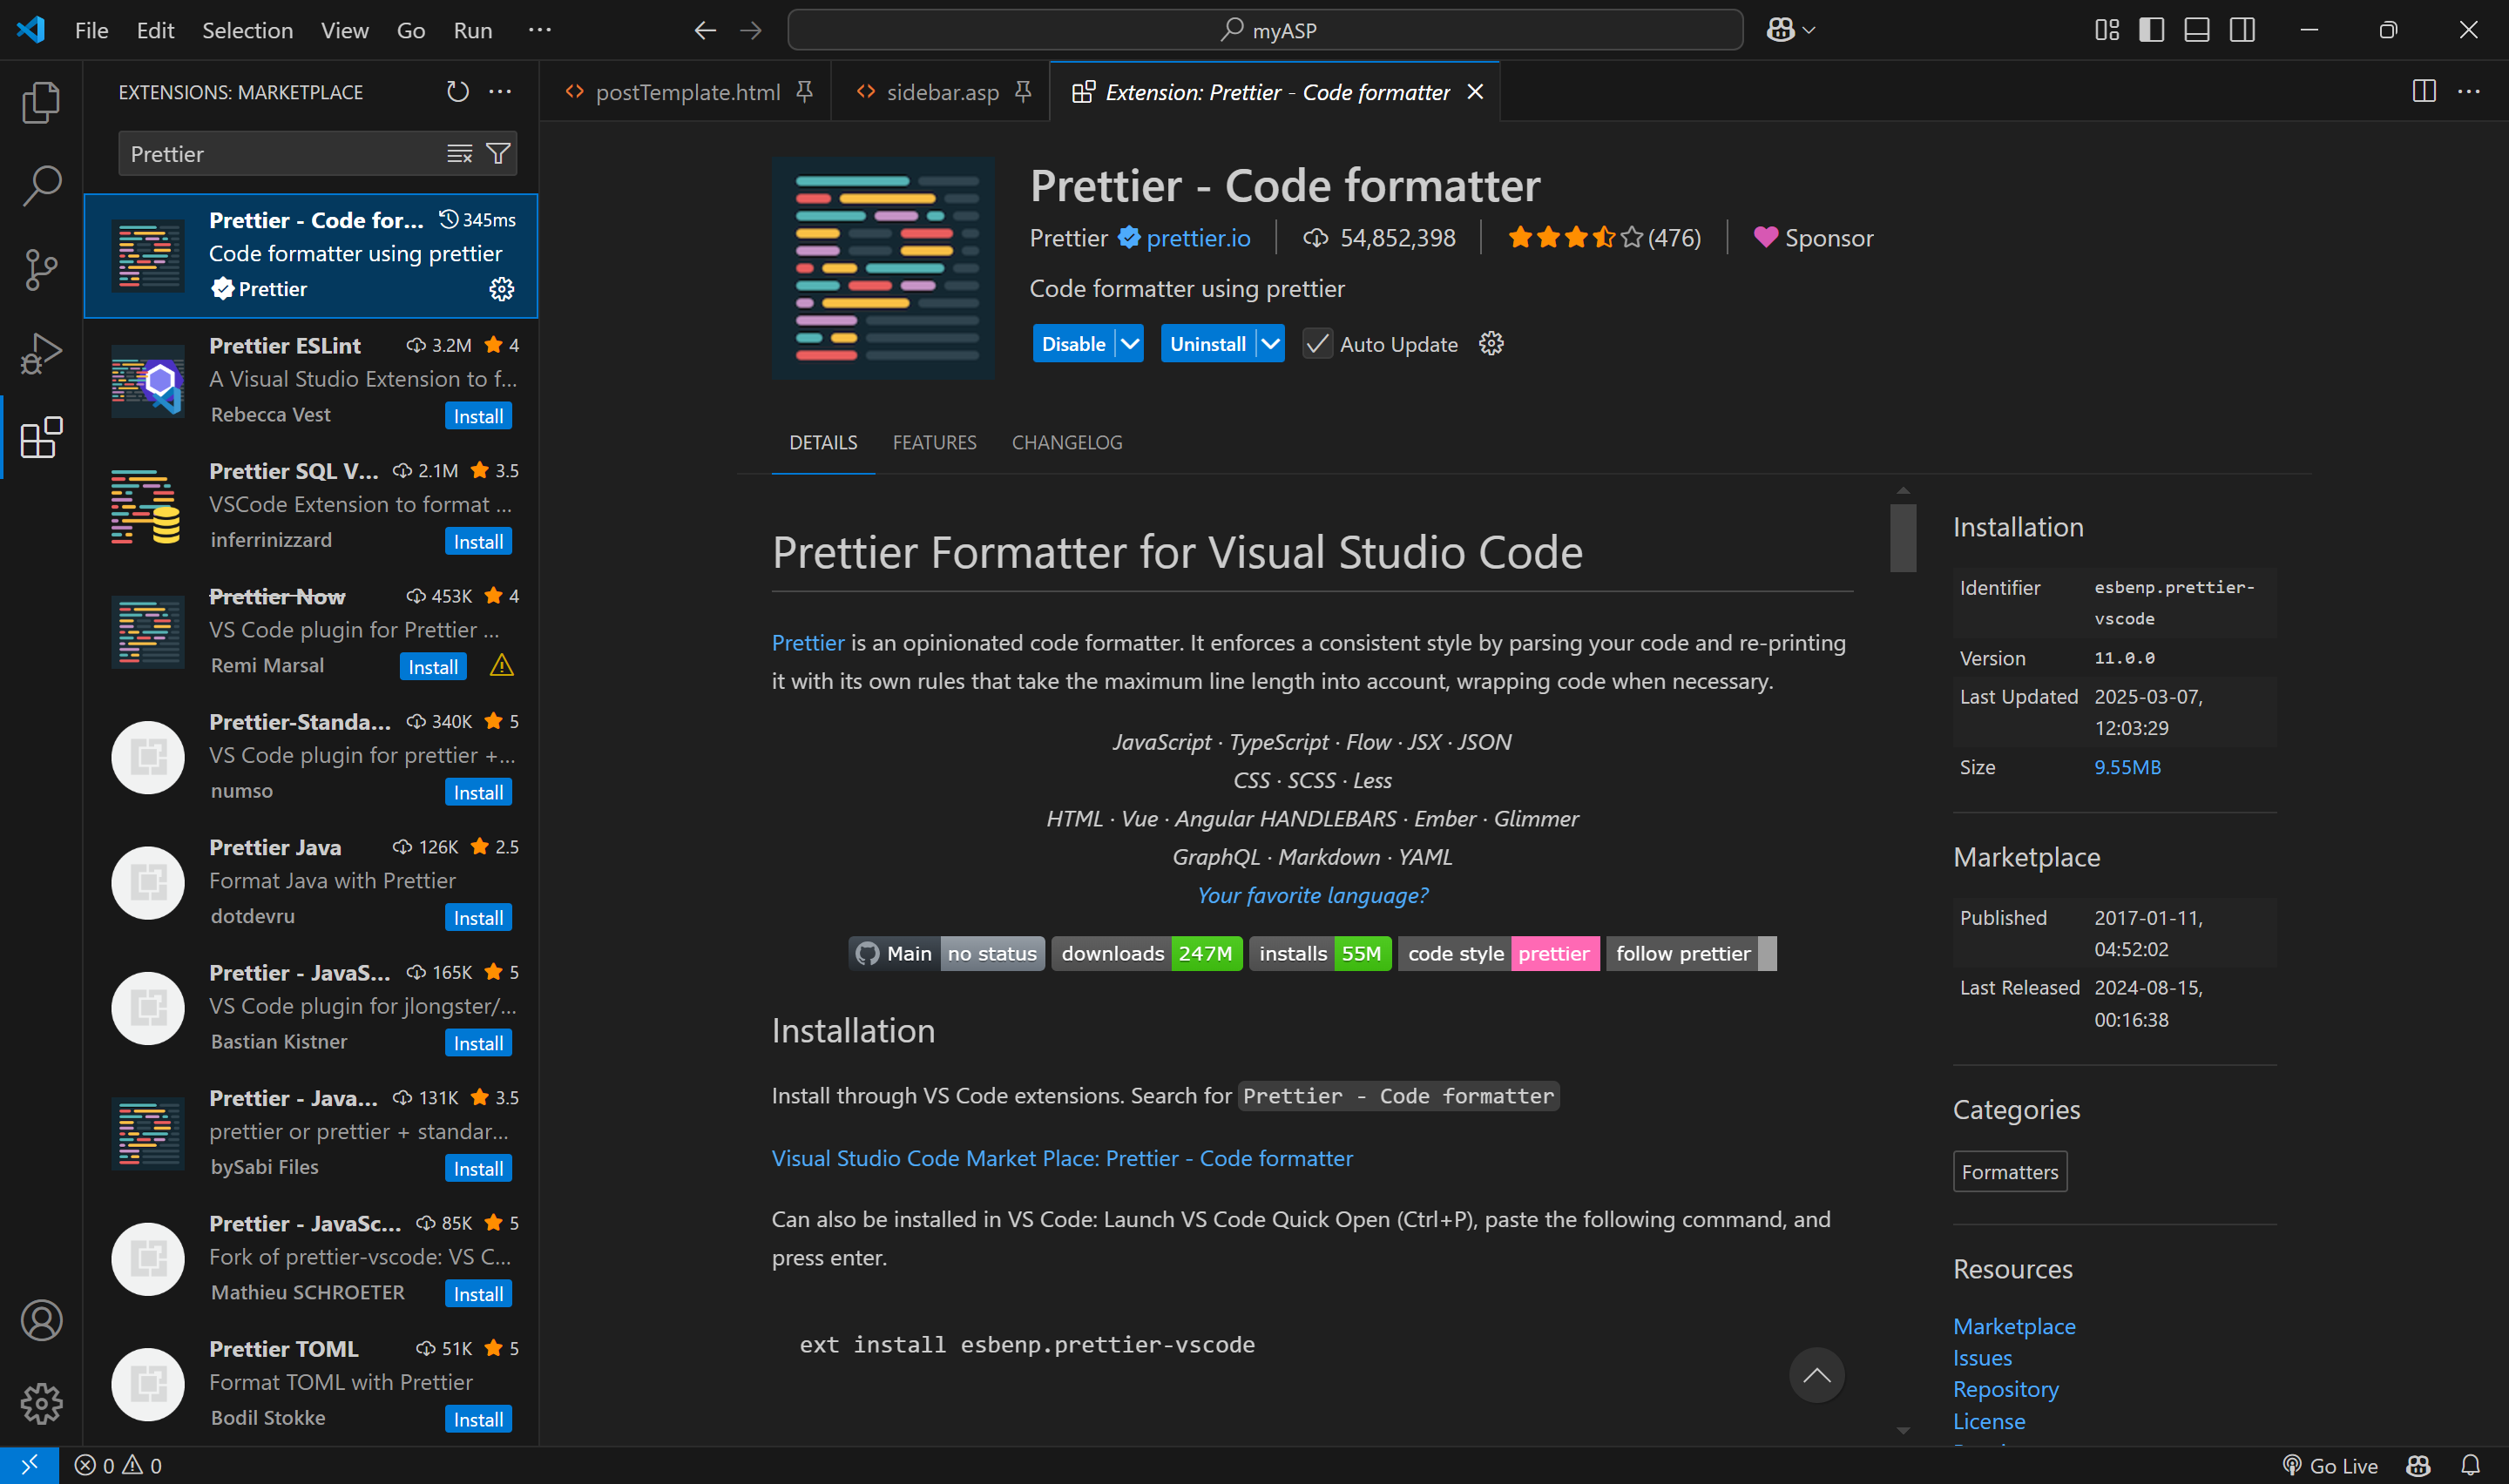Open Run and Debug view

(x=41, y=354)
